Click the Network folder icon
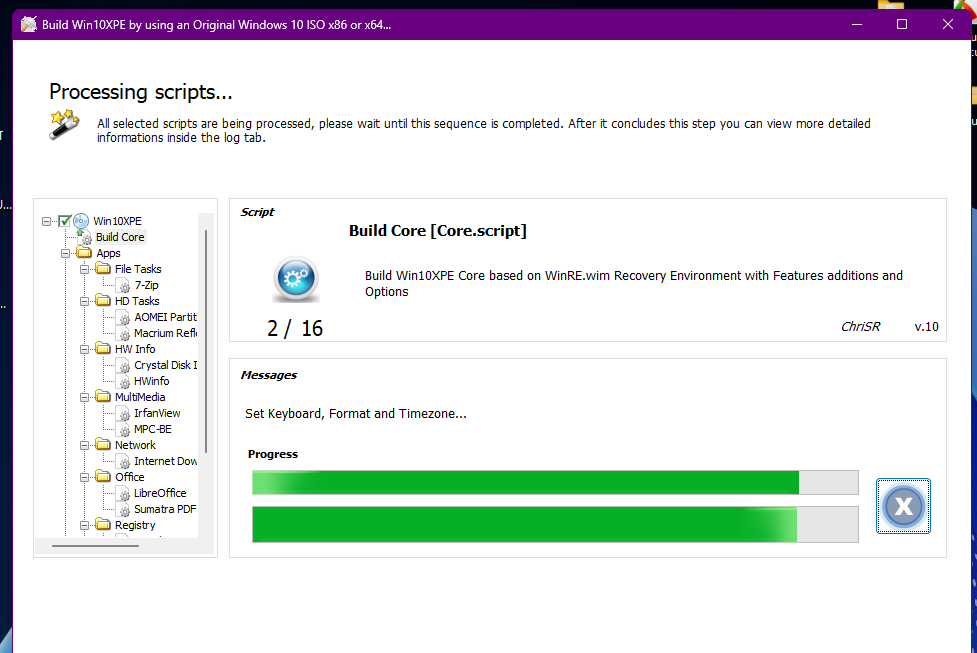This screenshot has height=653, width=977. (103, 444)
